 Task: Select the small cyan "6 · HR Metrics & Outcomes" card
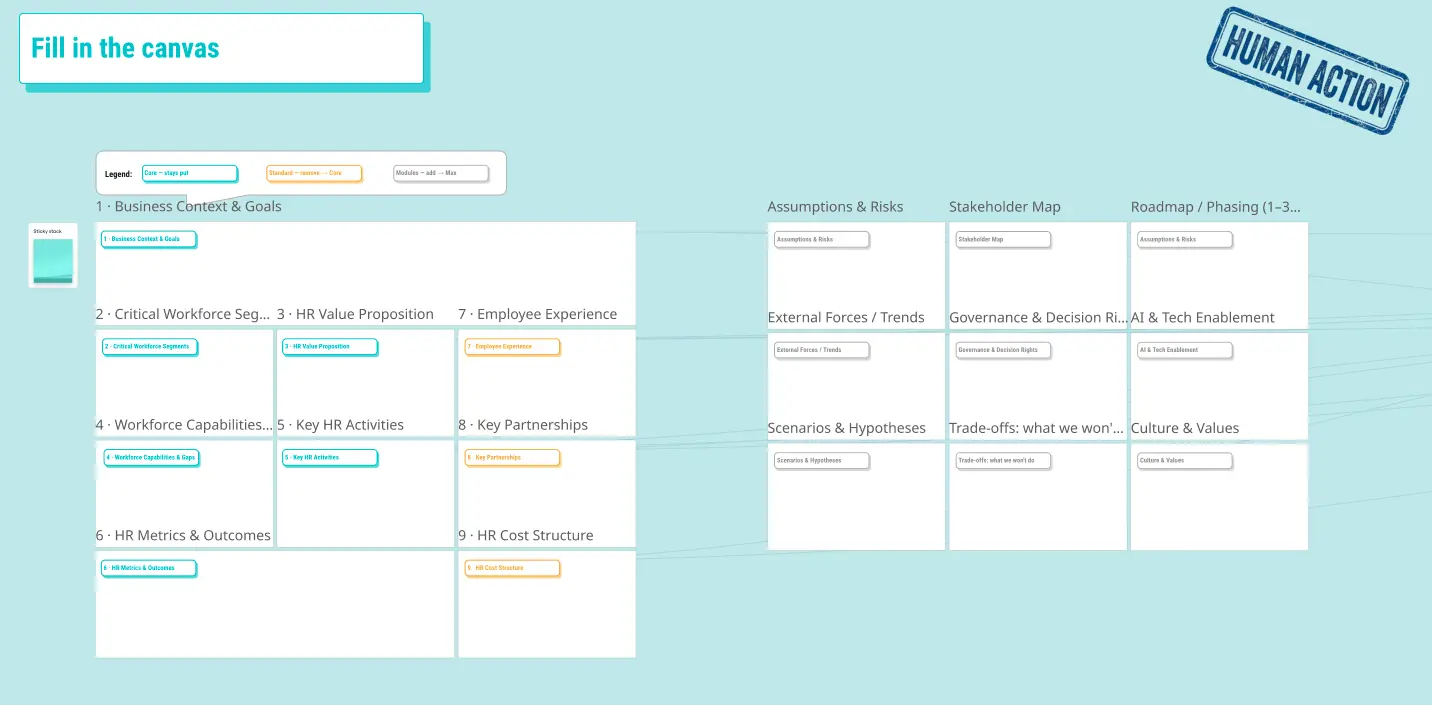point(148,568)
